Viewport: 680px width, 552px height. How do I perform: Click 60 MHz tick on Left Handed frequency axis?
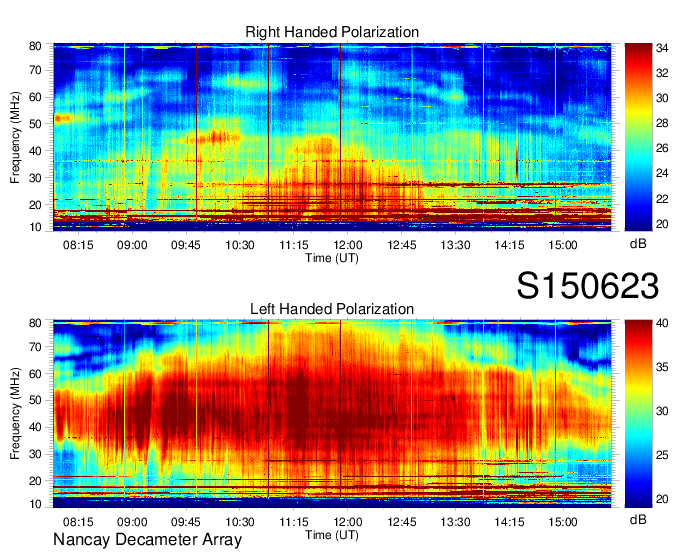coord(35,374)
